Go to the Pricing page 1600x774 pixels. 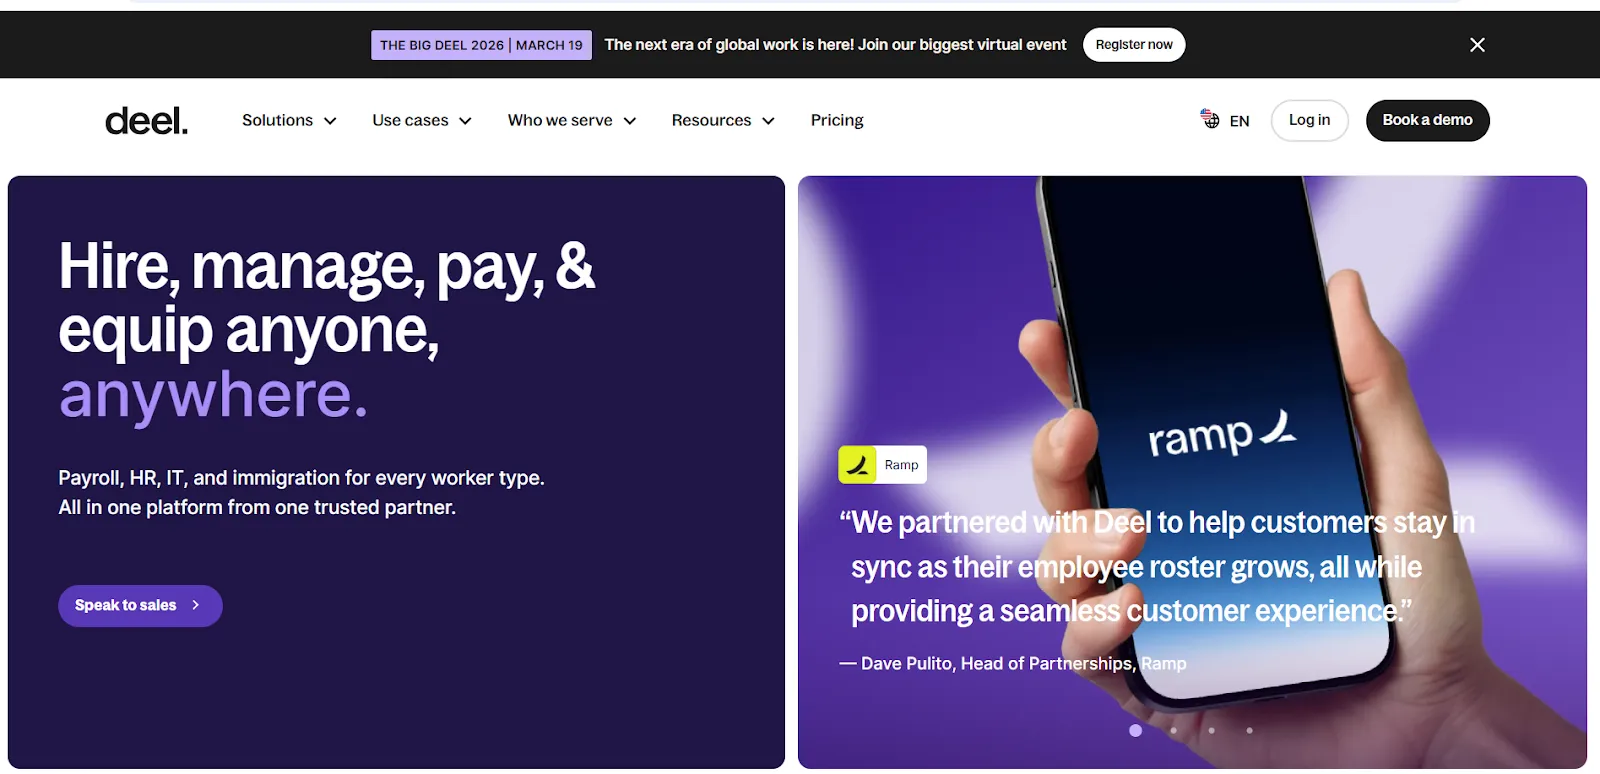[x=837, y=120]
